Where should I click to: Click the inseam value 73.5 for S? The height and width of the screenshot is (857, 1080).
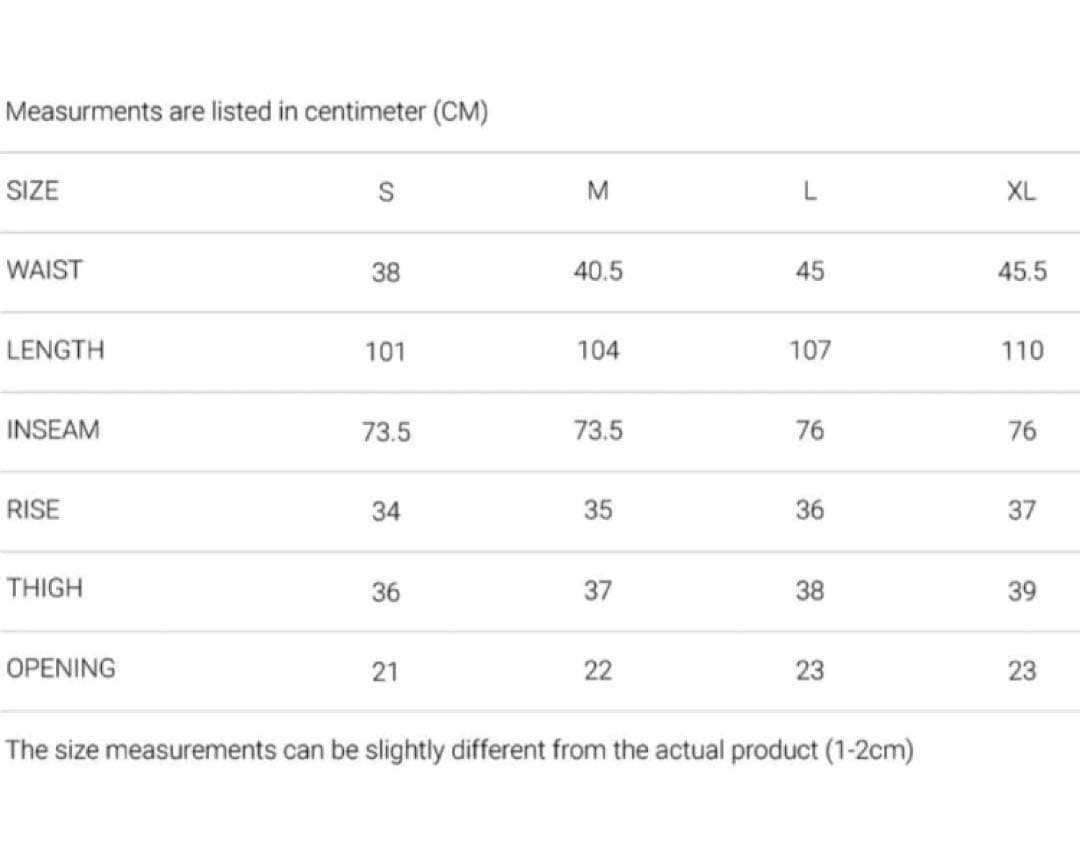386,432
